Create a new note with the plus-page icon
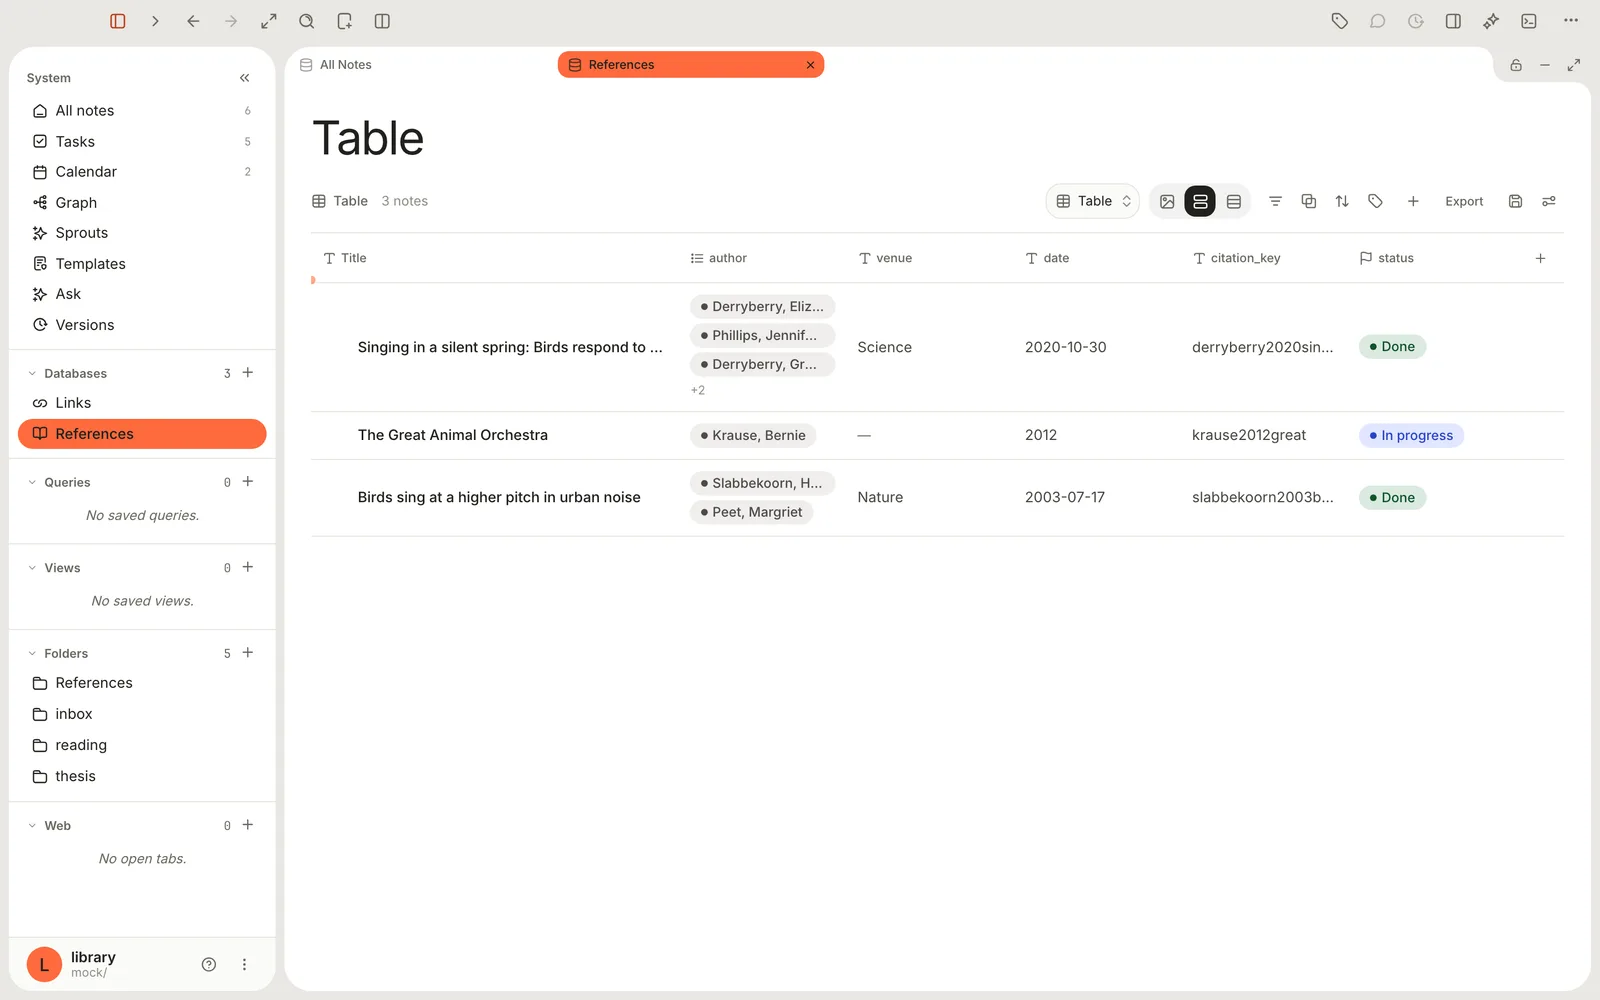This screenshot has width=1600, height=1000. pyautogui.click(x=345, y=21)
